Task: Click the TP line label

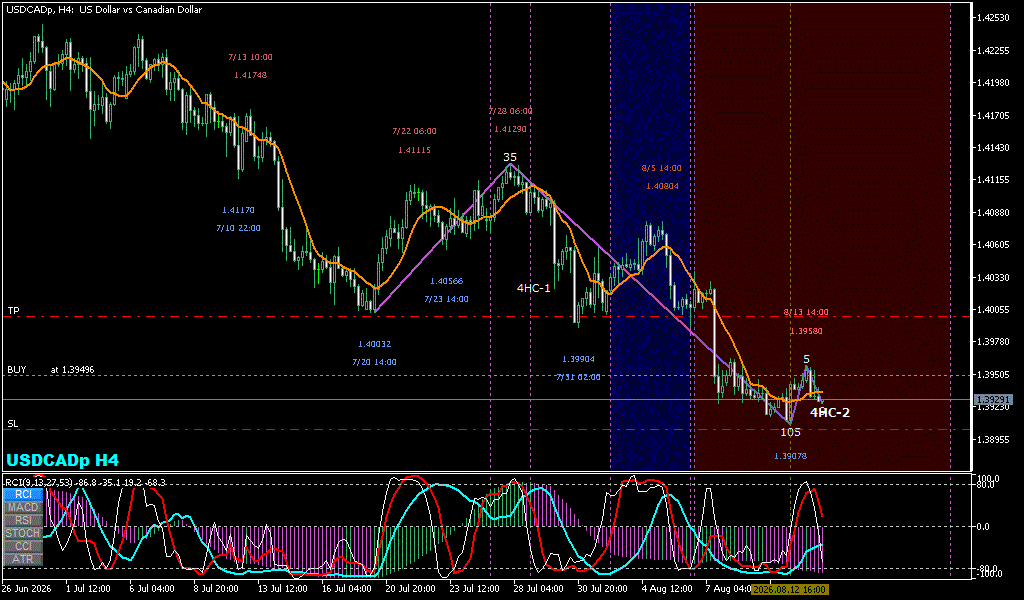Action: [x=13, y=311]
